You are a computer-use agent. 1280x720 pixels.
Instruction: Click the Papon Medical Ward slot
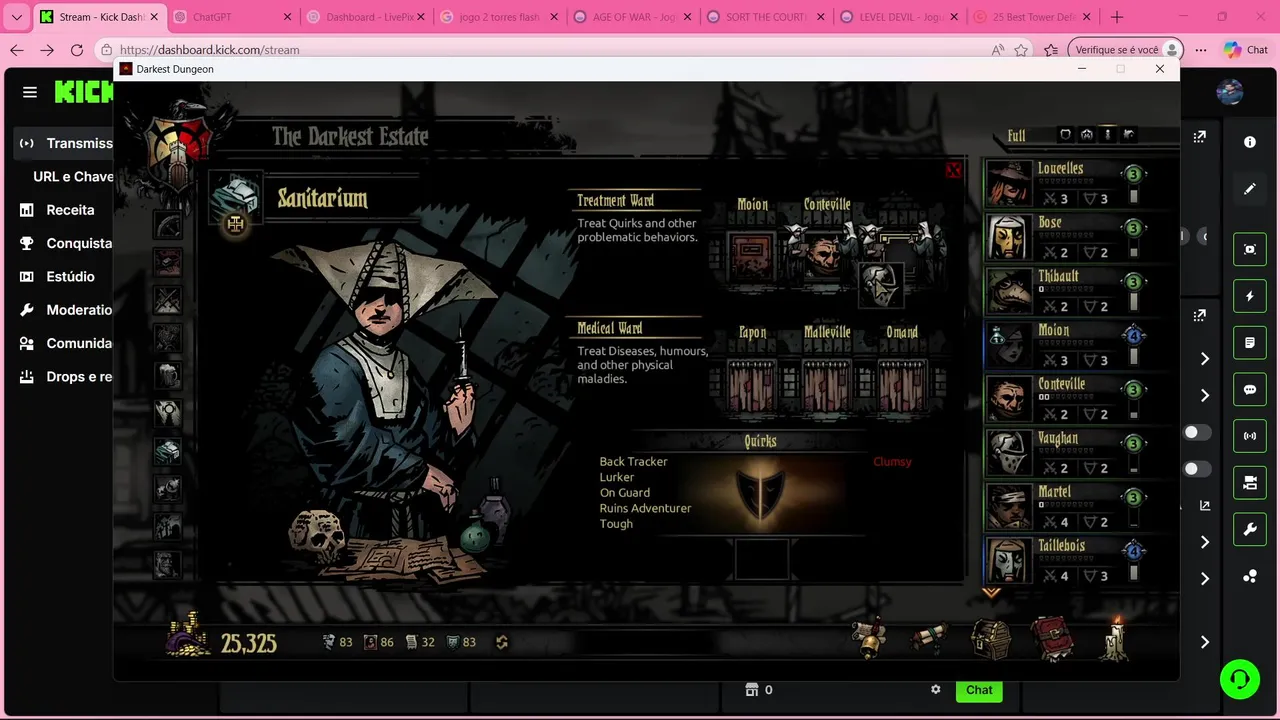point(752,386)
